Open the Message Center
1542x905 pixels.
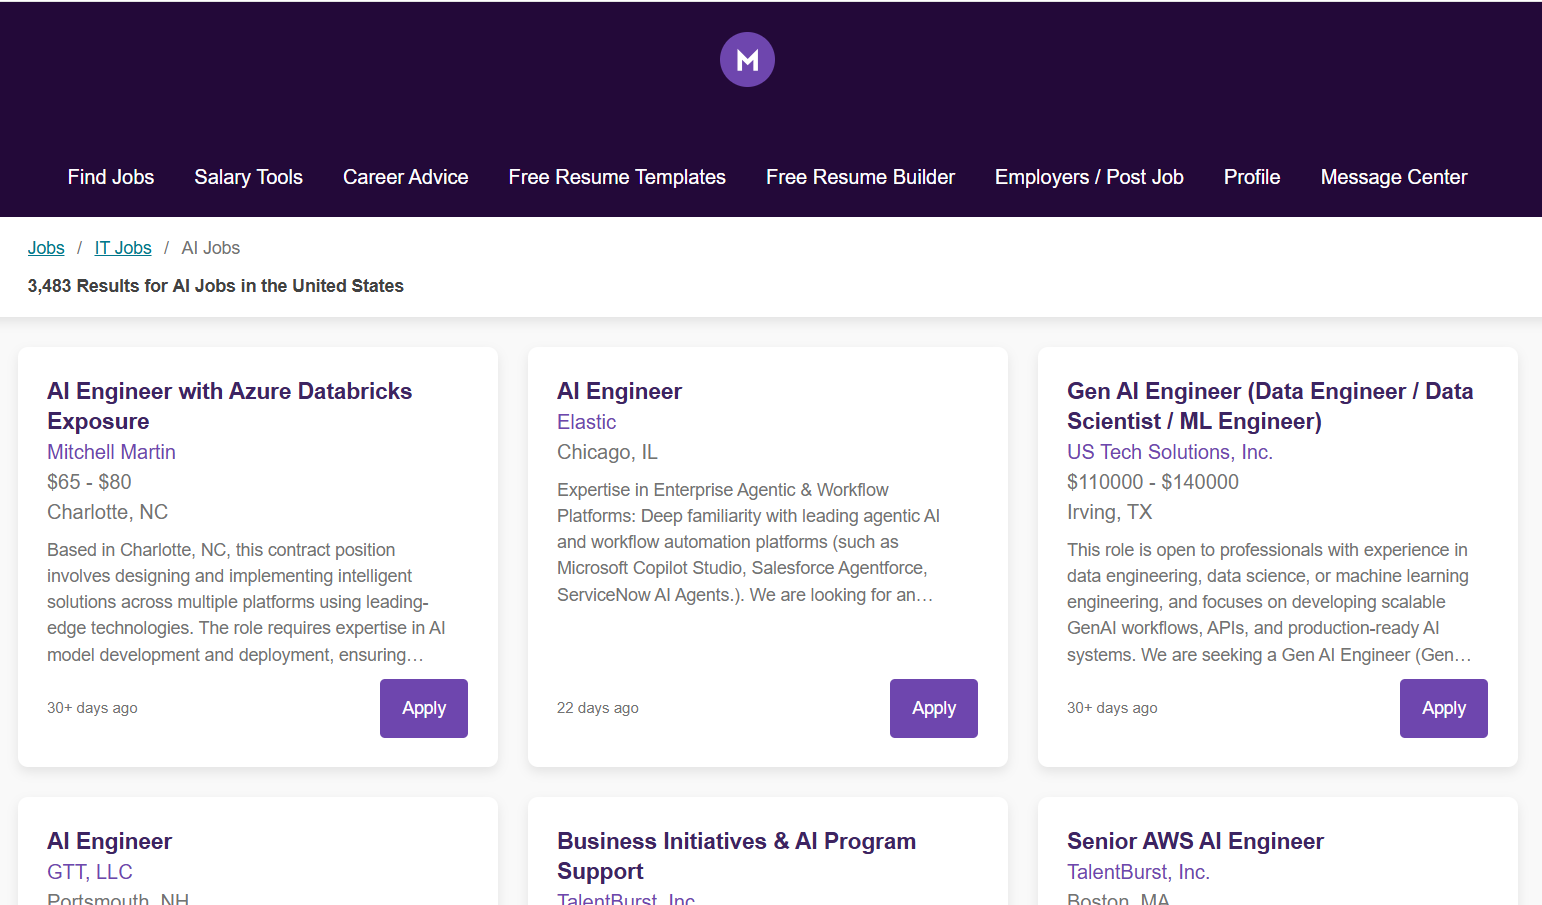(1393, 177)
